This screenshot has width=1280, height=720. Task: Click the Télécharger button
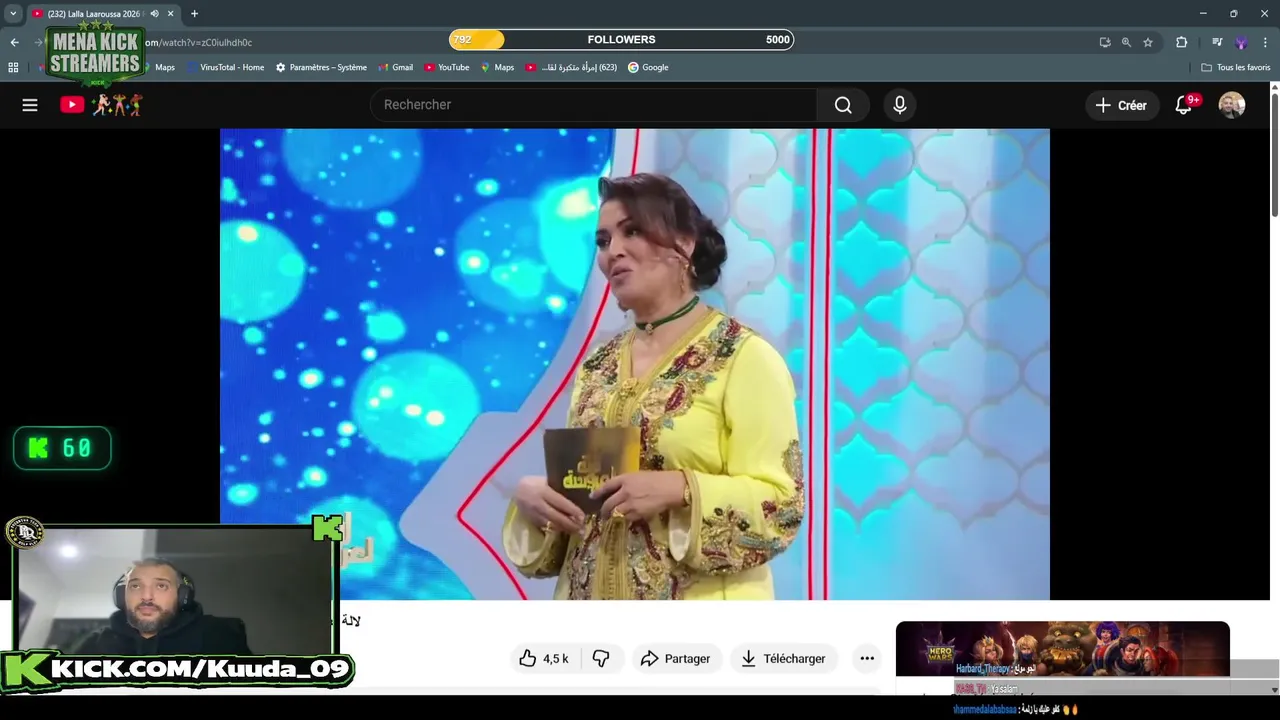coord(783,658)
